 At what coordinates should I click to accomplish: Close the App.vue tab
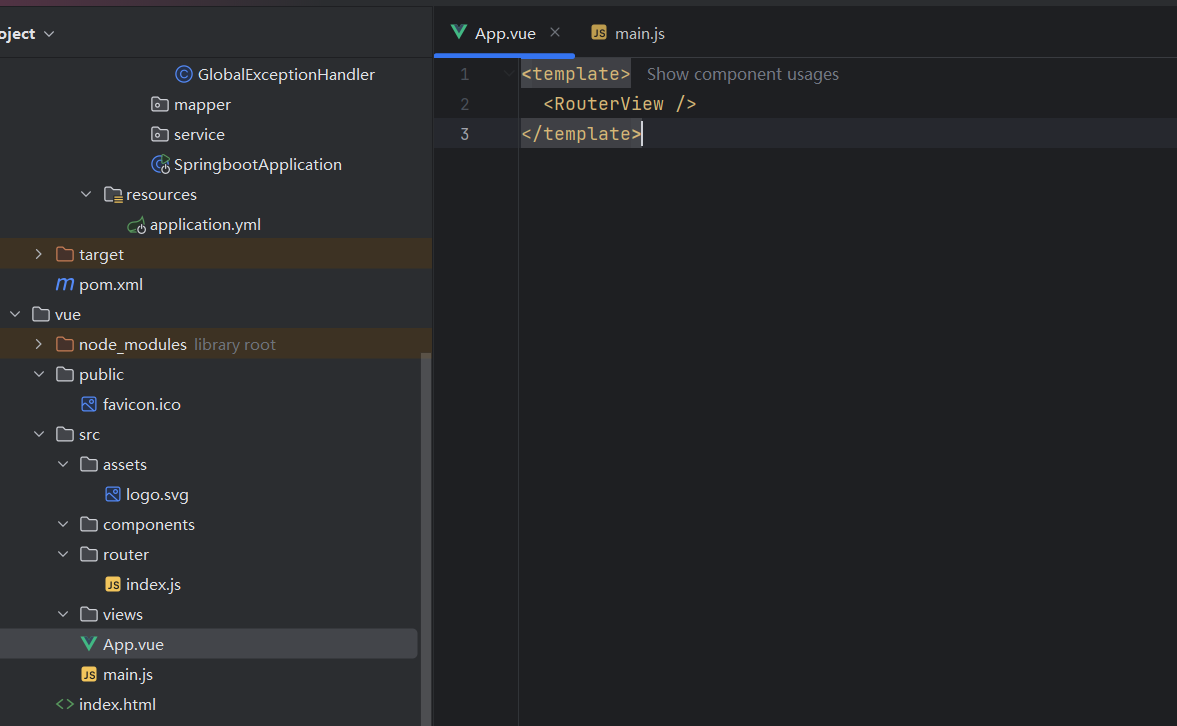(555, 32)
